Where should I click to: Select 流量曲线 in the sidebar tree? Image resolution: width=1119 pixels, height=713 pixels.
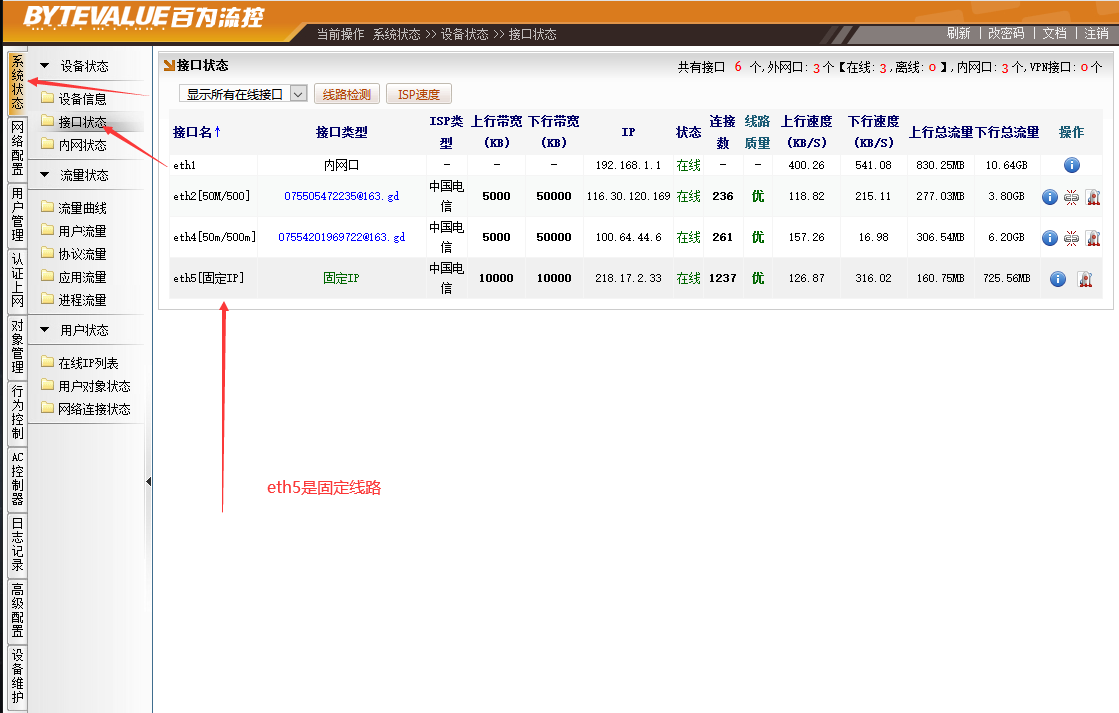(x=82, y=208)
